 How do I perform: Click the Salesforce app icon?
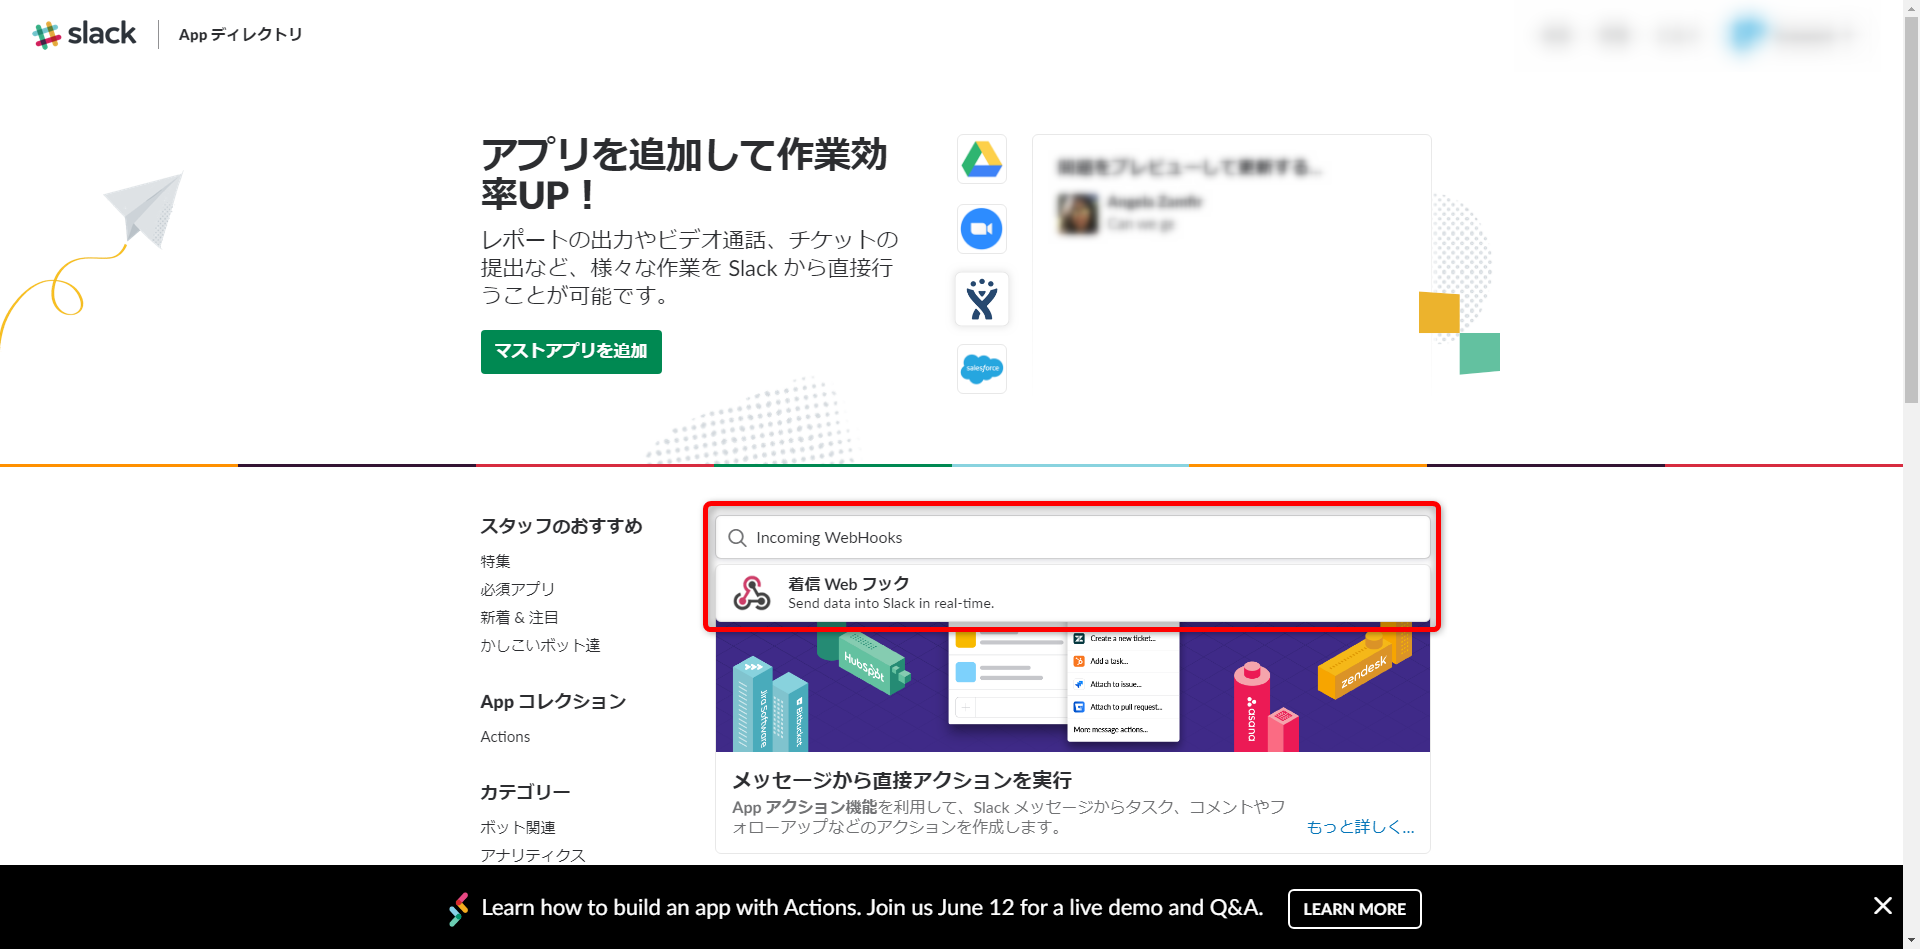[982, 369]
